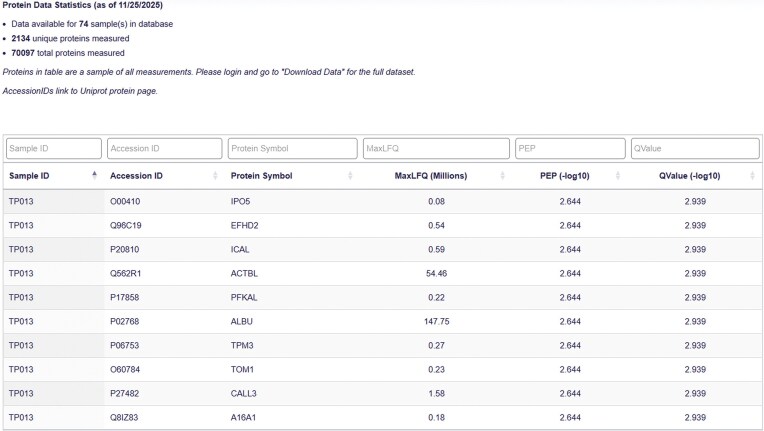Click PEP (-log10) sort arrows
This screenshot has height=431, width=764.
618,175
